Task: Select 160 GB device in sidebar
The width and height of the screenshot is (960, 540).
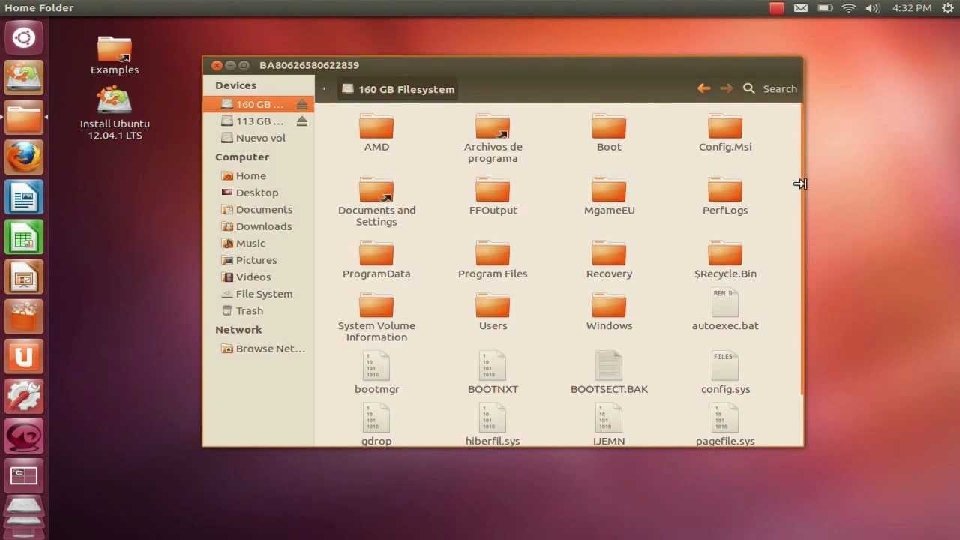Action: [x=258, y=105]
